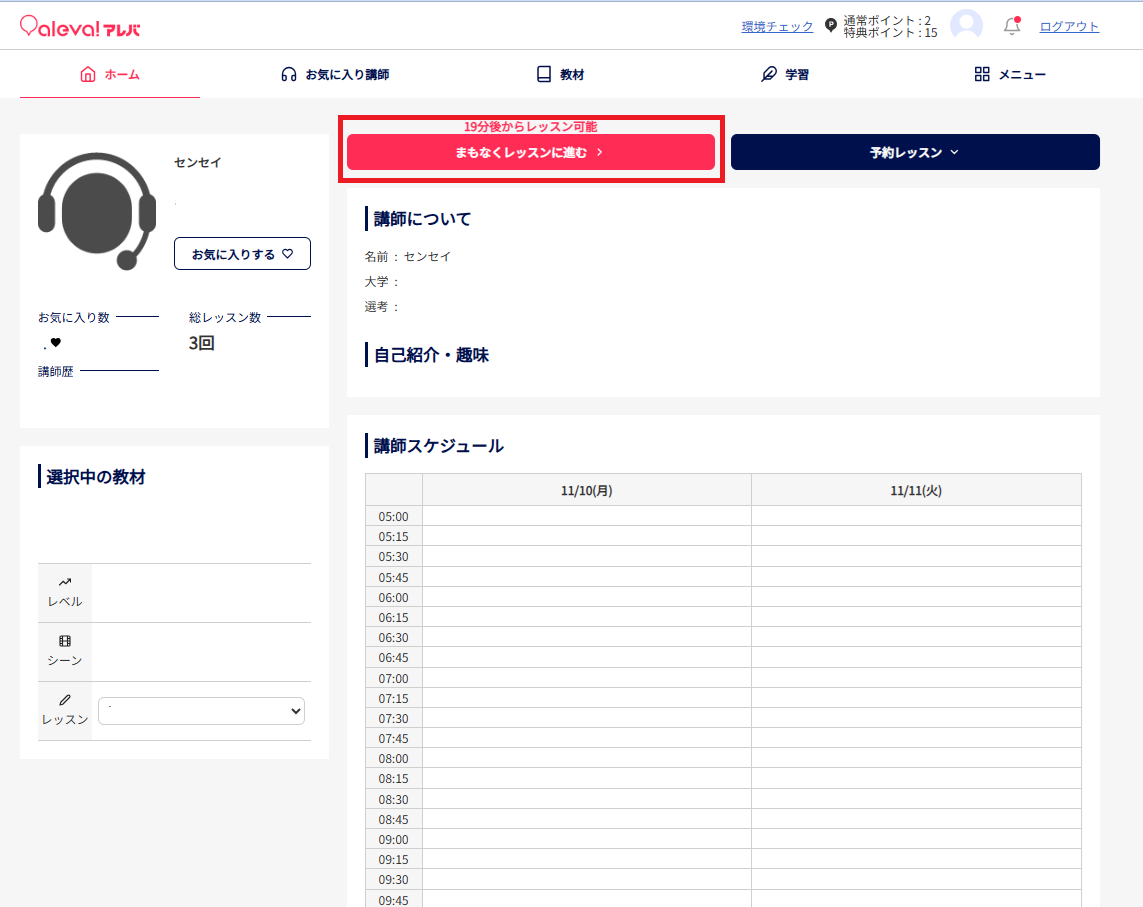Click the aleva! logo
Viewport: 1143px width, 907px height.
(80, 27)
